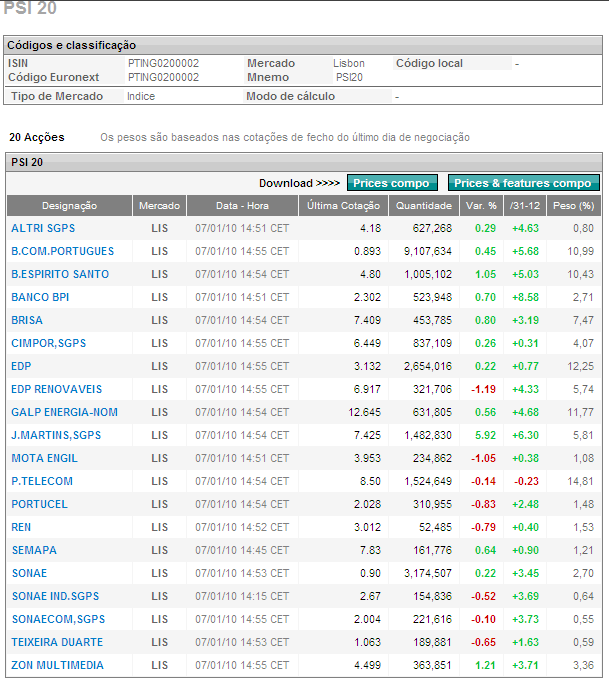This screenshot has width=609, height=686.
Task: Click B.ESPIRITO SANTO weight value 10,43
Action: (581, 274)
